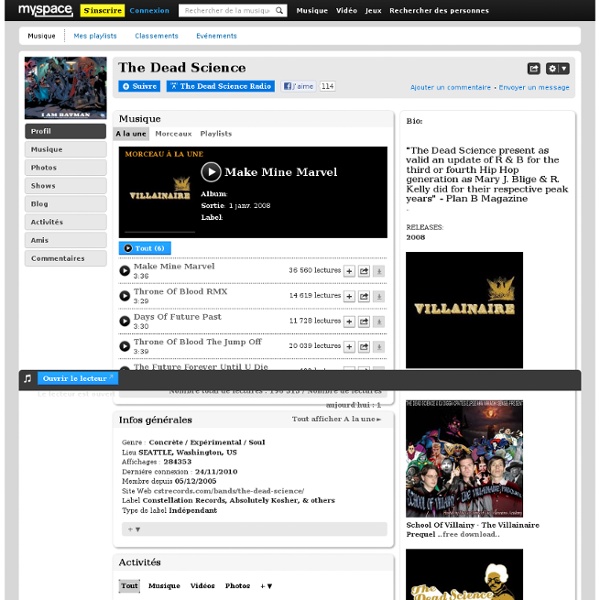Focus the music search field
600x600 pixels.
pyautogui.click(x=227, y=11)
